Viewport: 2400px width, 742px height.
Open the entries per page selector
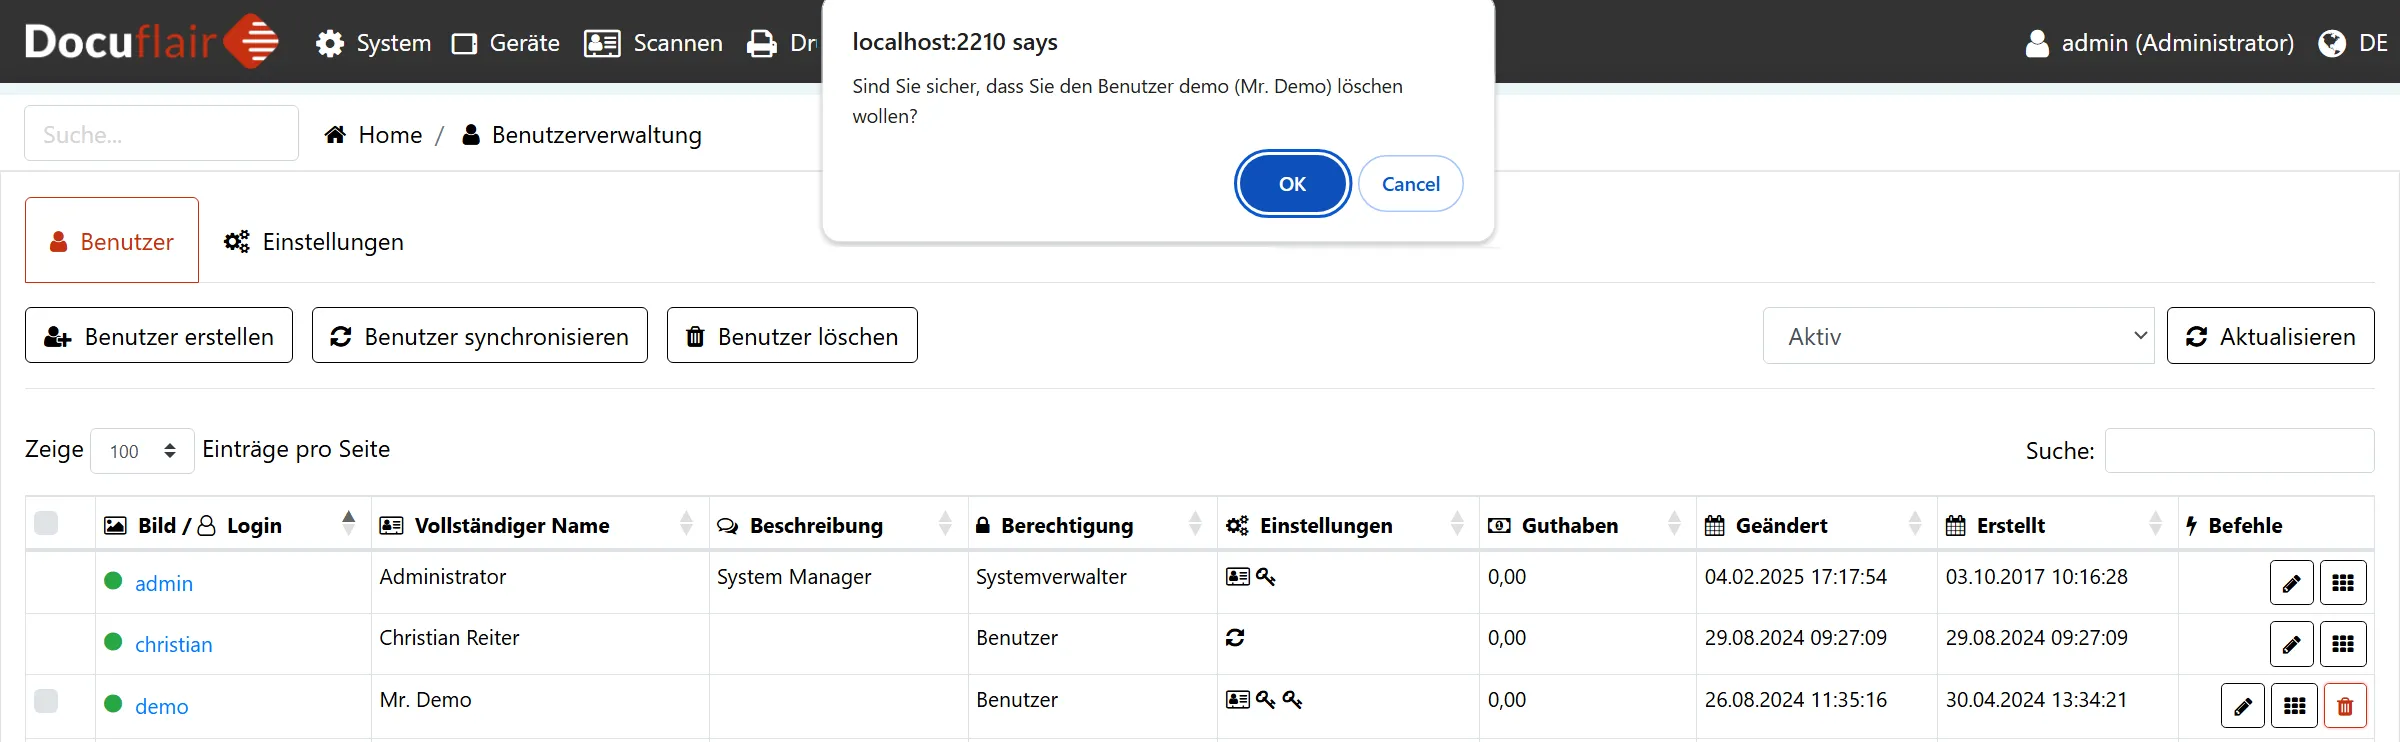142,451
